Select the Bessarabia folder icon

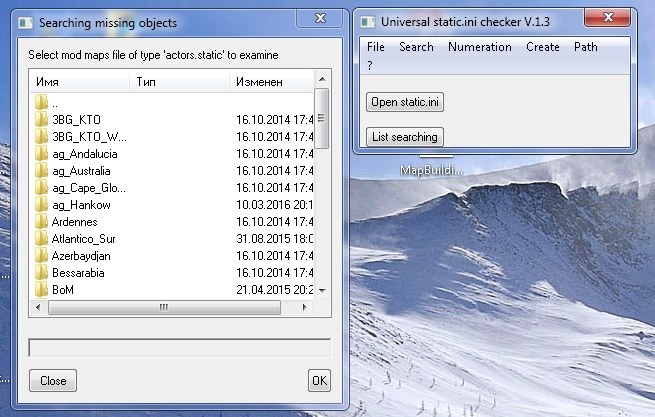click(x=41, y=272)
